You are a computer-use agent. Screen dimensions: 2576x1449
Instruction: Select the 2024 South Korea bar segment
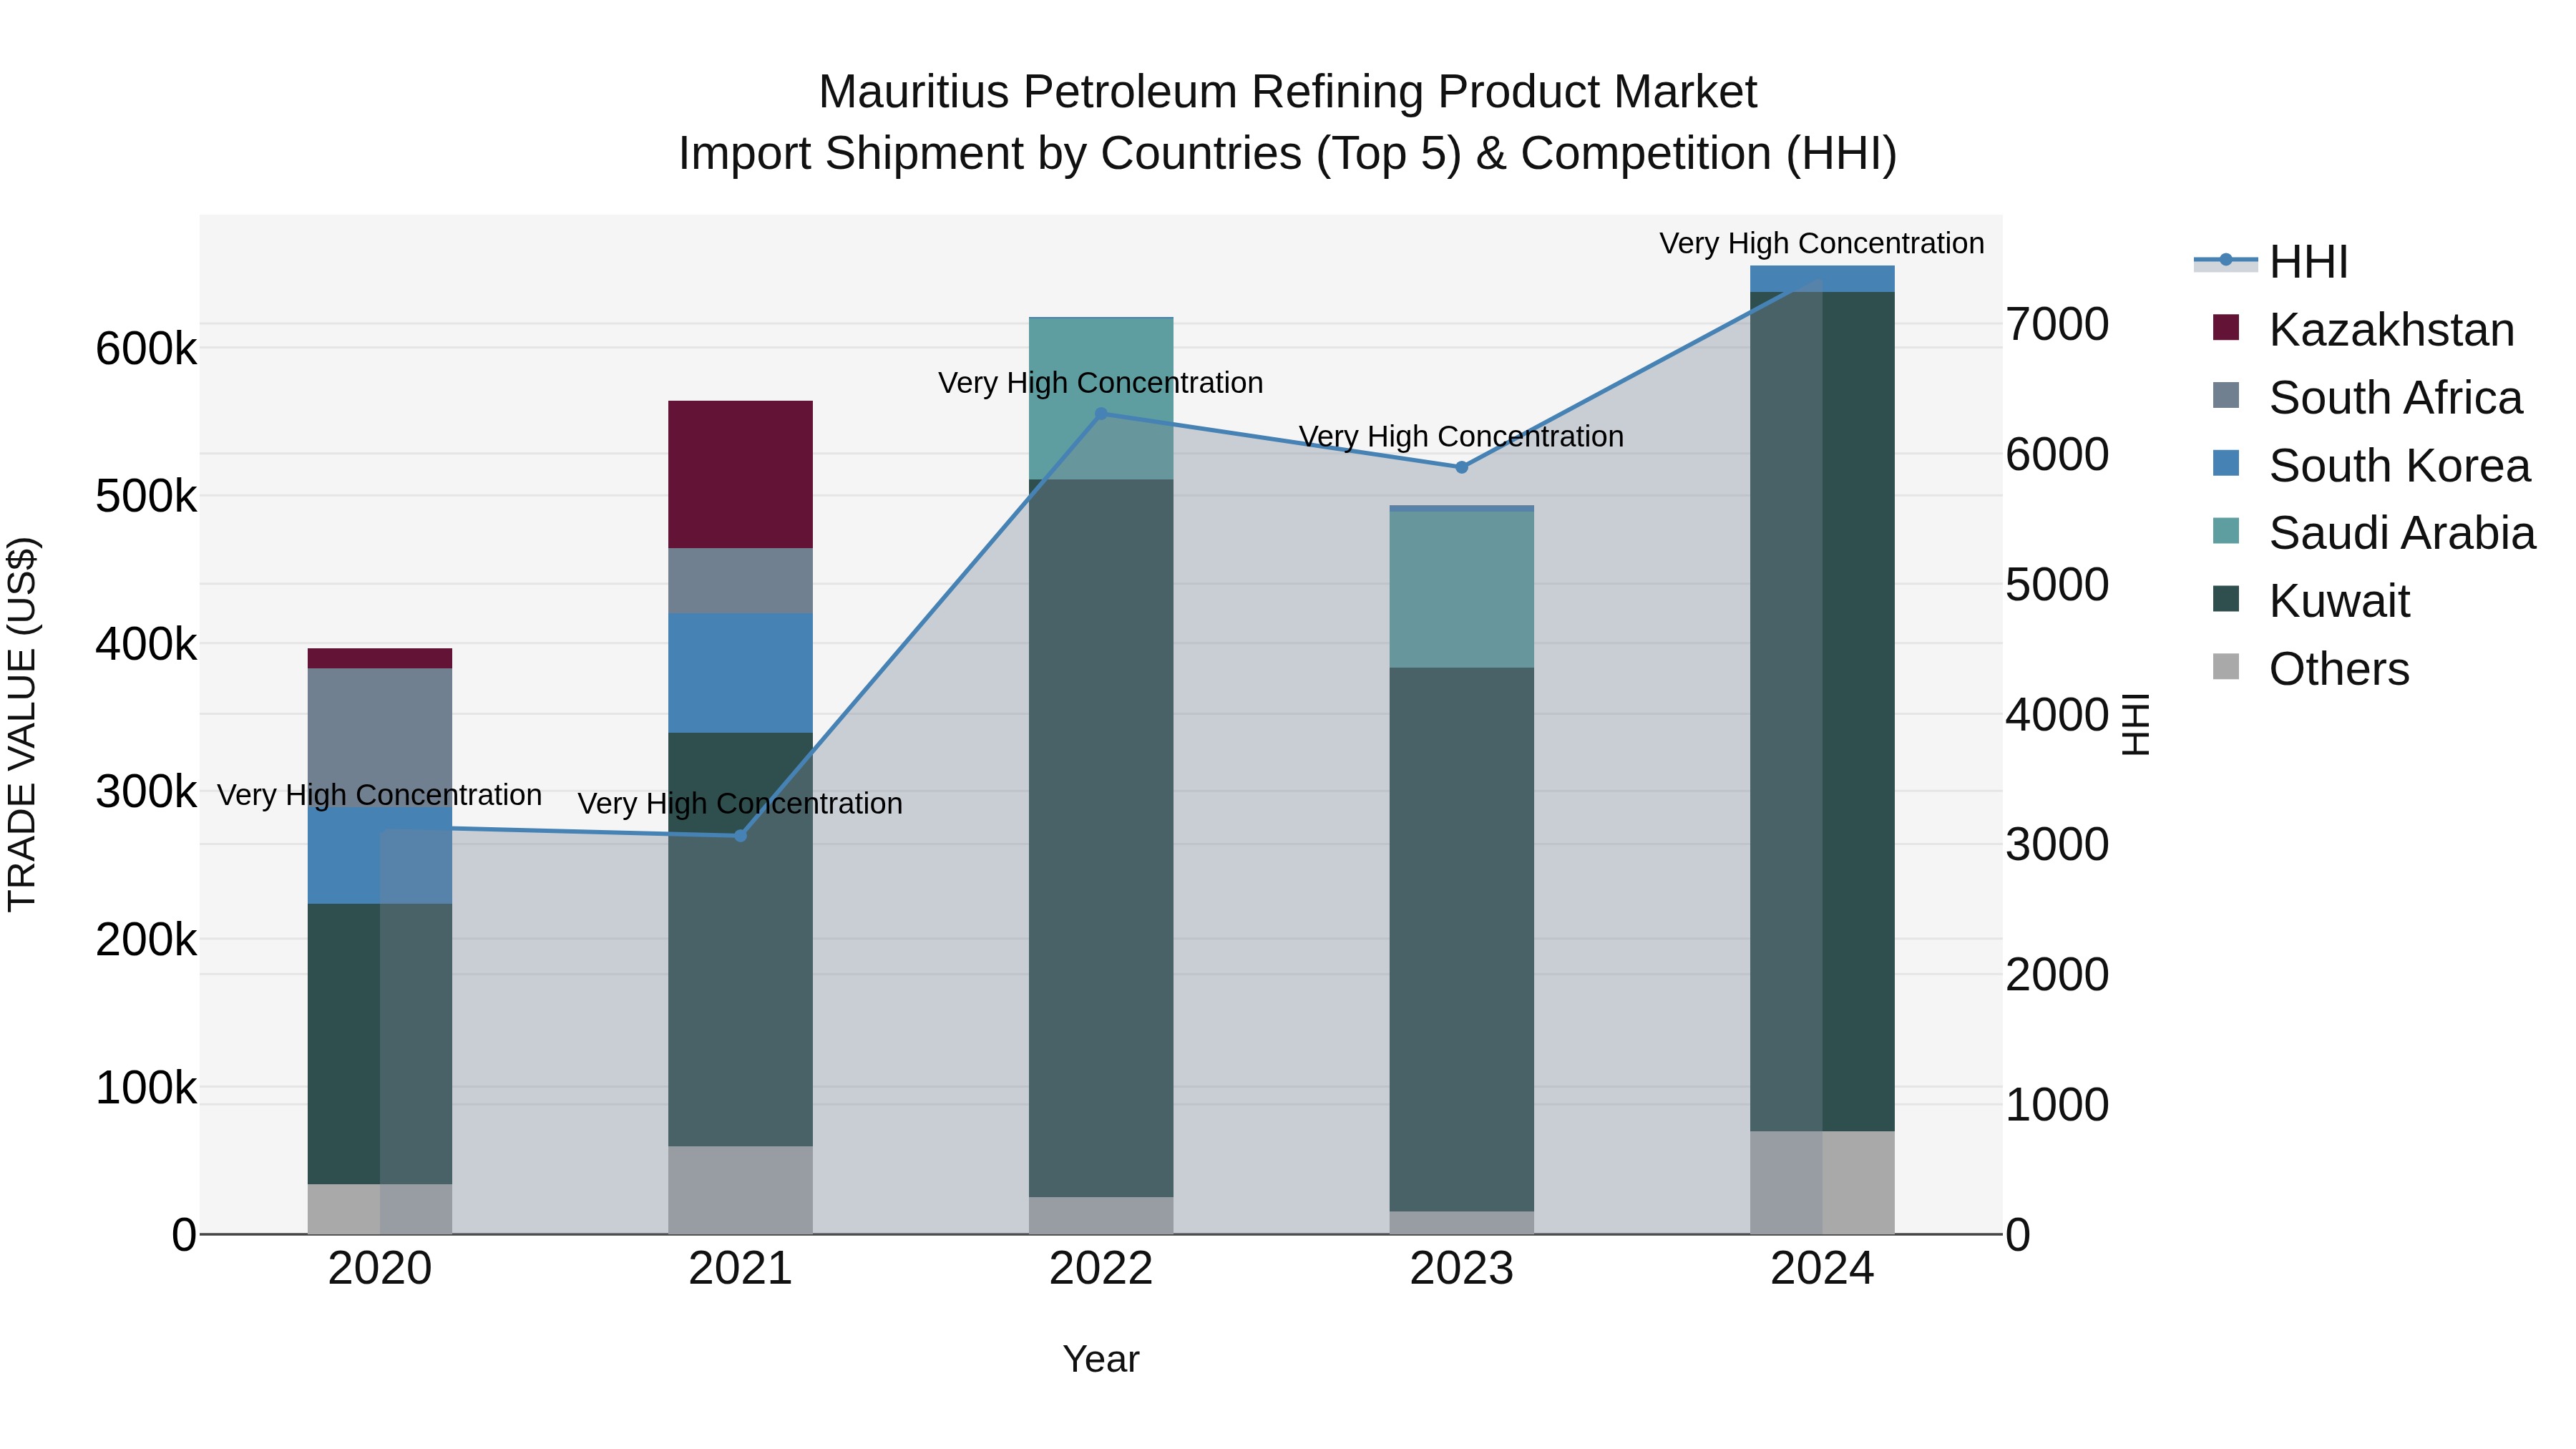pyautogui.click(x=1822, y=279)
